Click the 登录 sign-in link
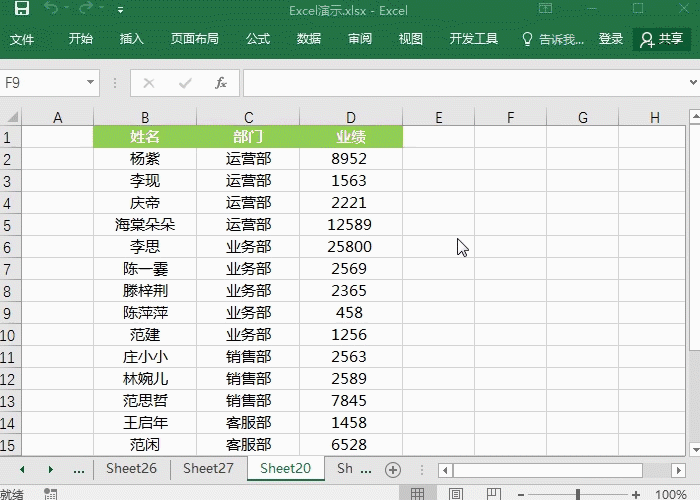Image resolution: width=700 pixels, height=500 pixels. click(x=611, y=39)
